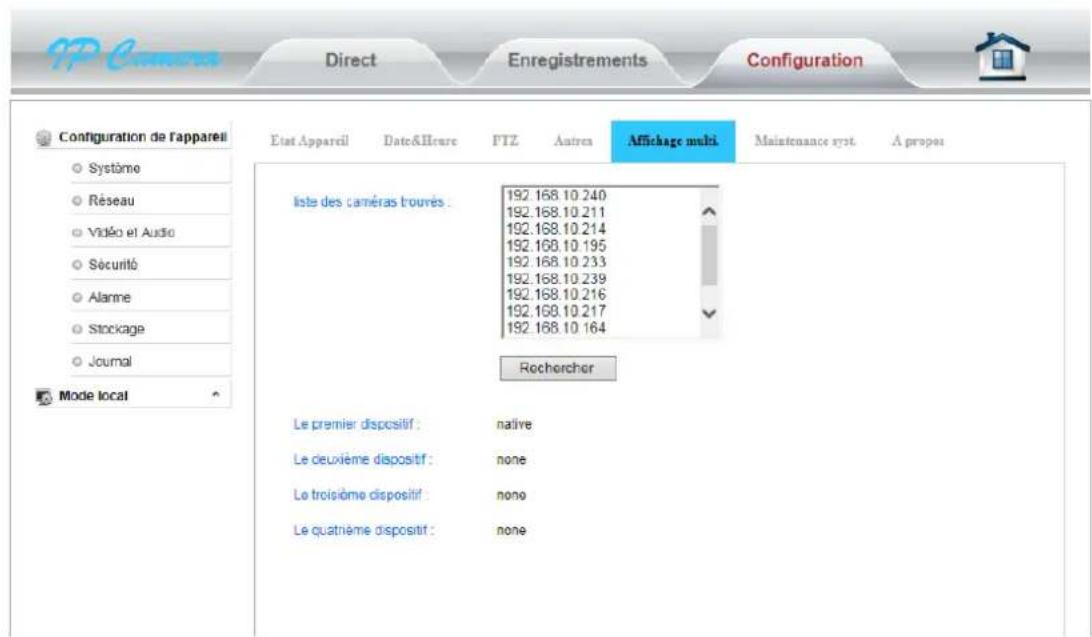Image resolution: width=1092 pixels, height=637 pixels.
Task: Click camera list scroll down arrow
Action: [x=709, y=313]
